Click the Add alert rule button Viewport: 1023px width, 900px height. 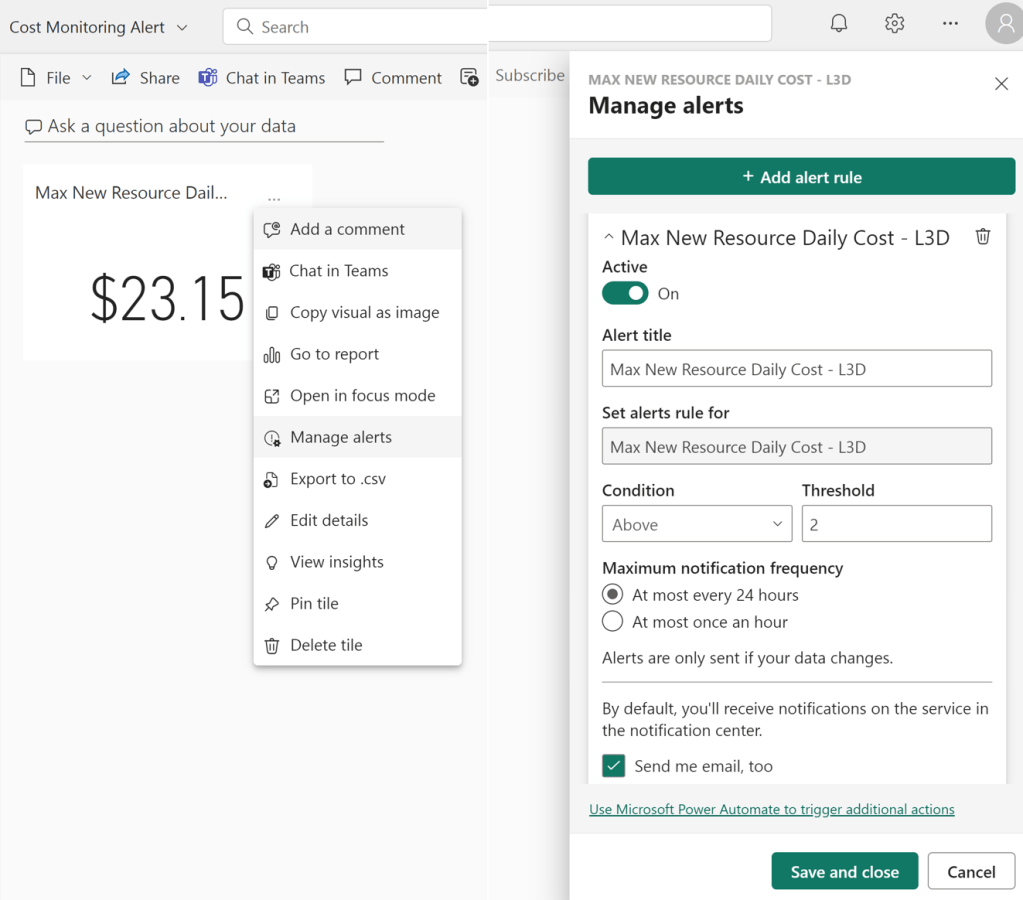pyautogui.click(x=801, y=177)
